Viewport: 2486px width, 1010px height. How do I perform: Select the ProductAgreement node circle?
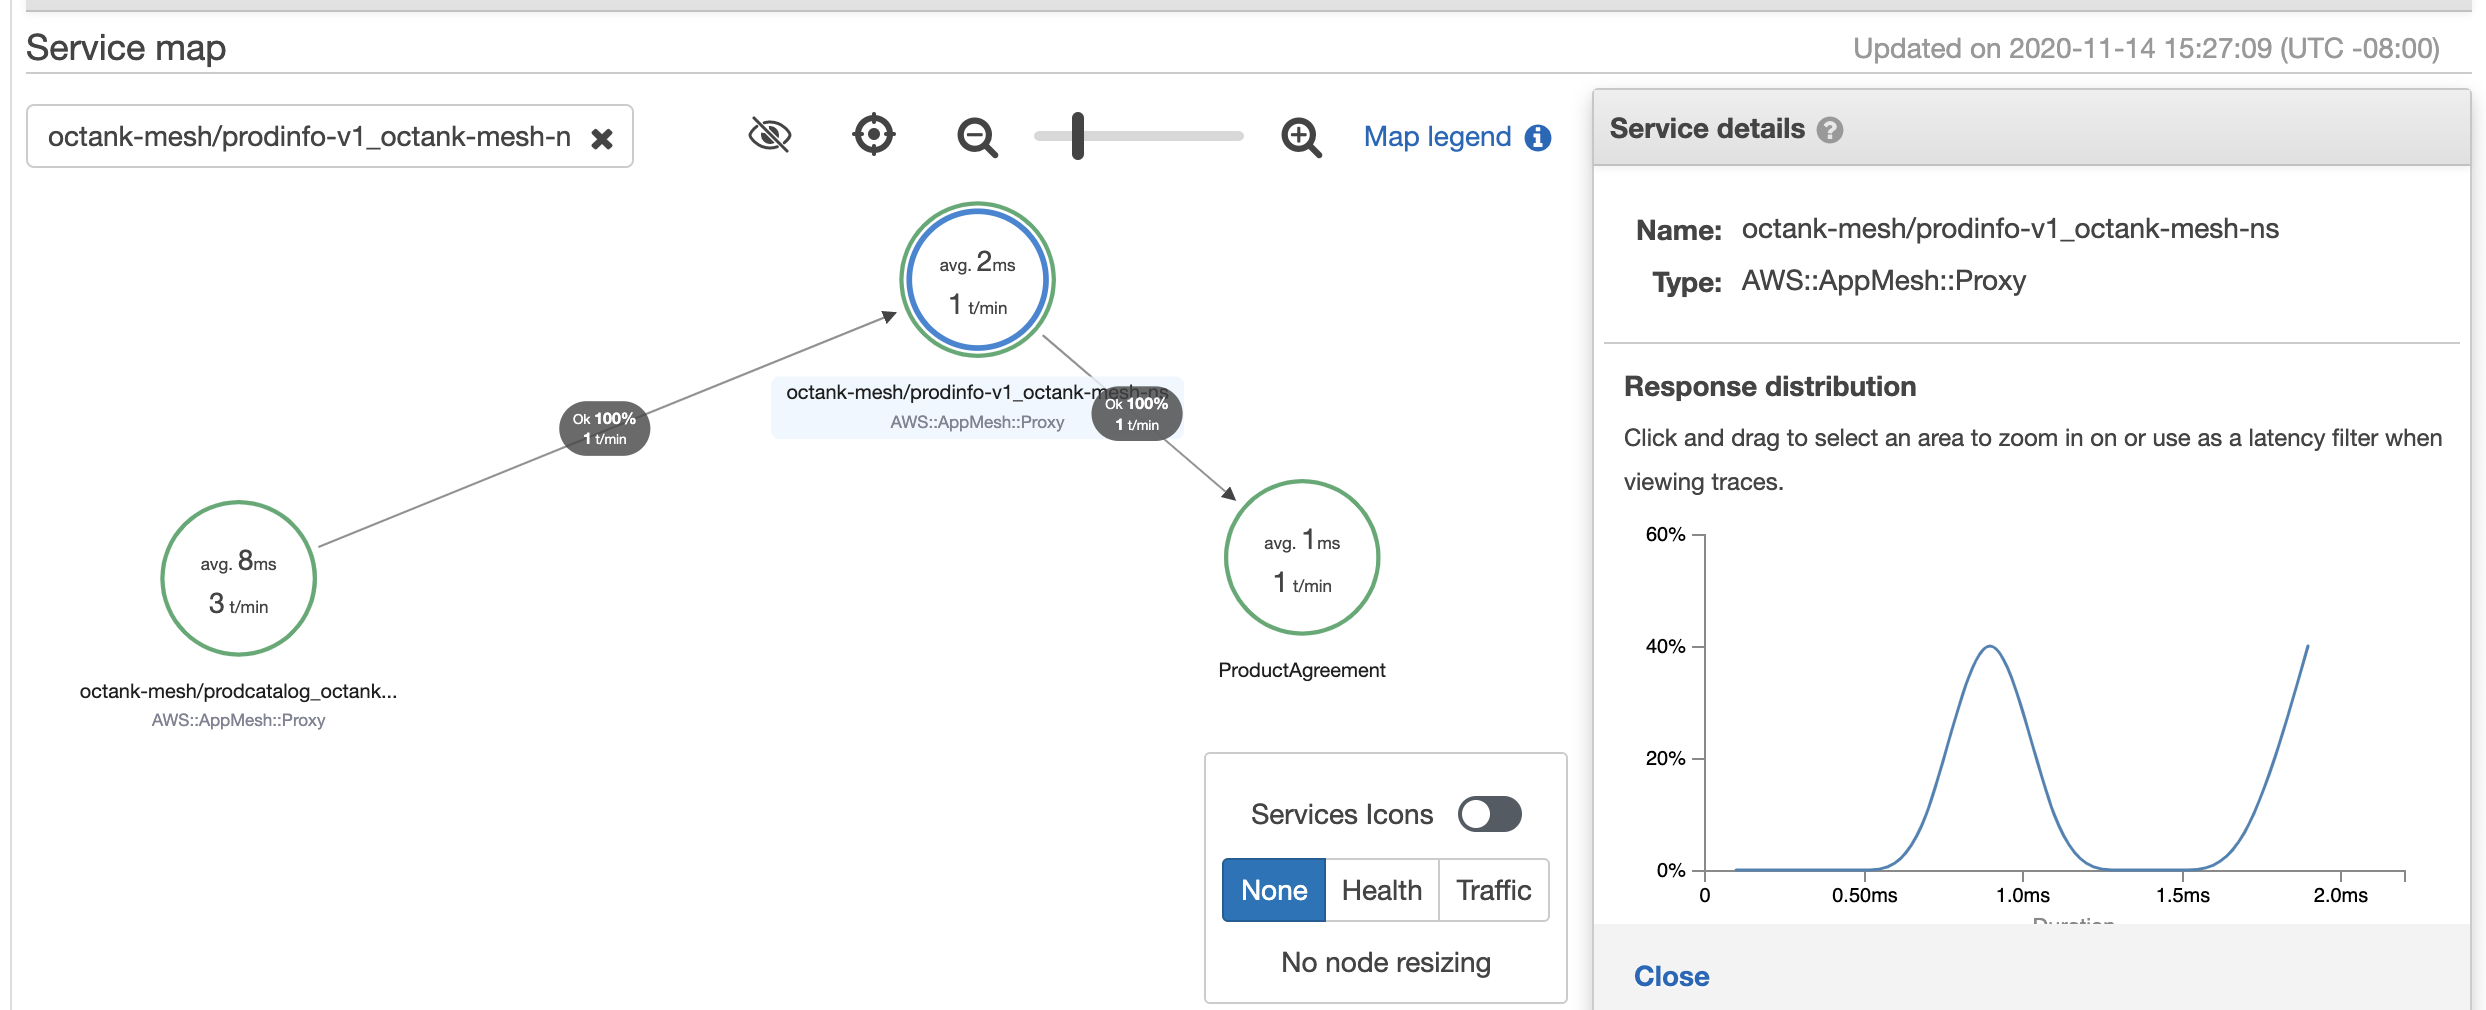1302,557
